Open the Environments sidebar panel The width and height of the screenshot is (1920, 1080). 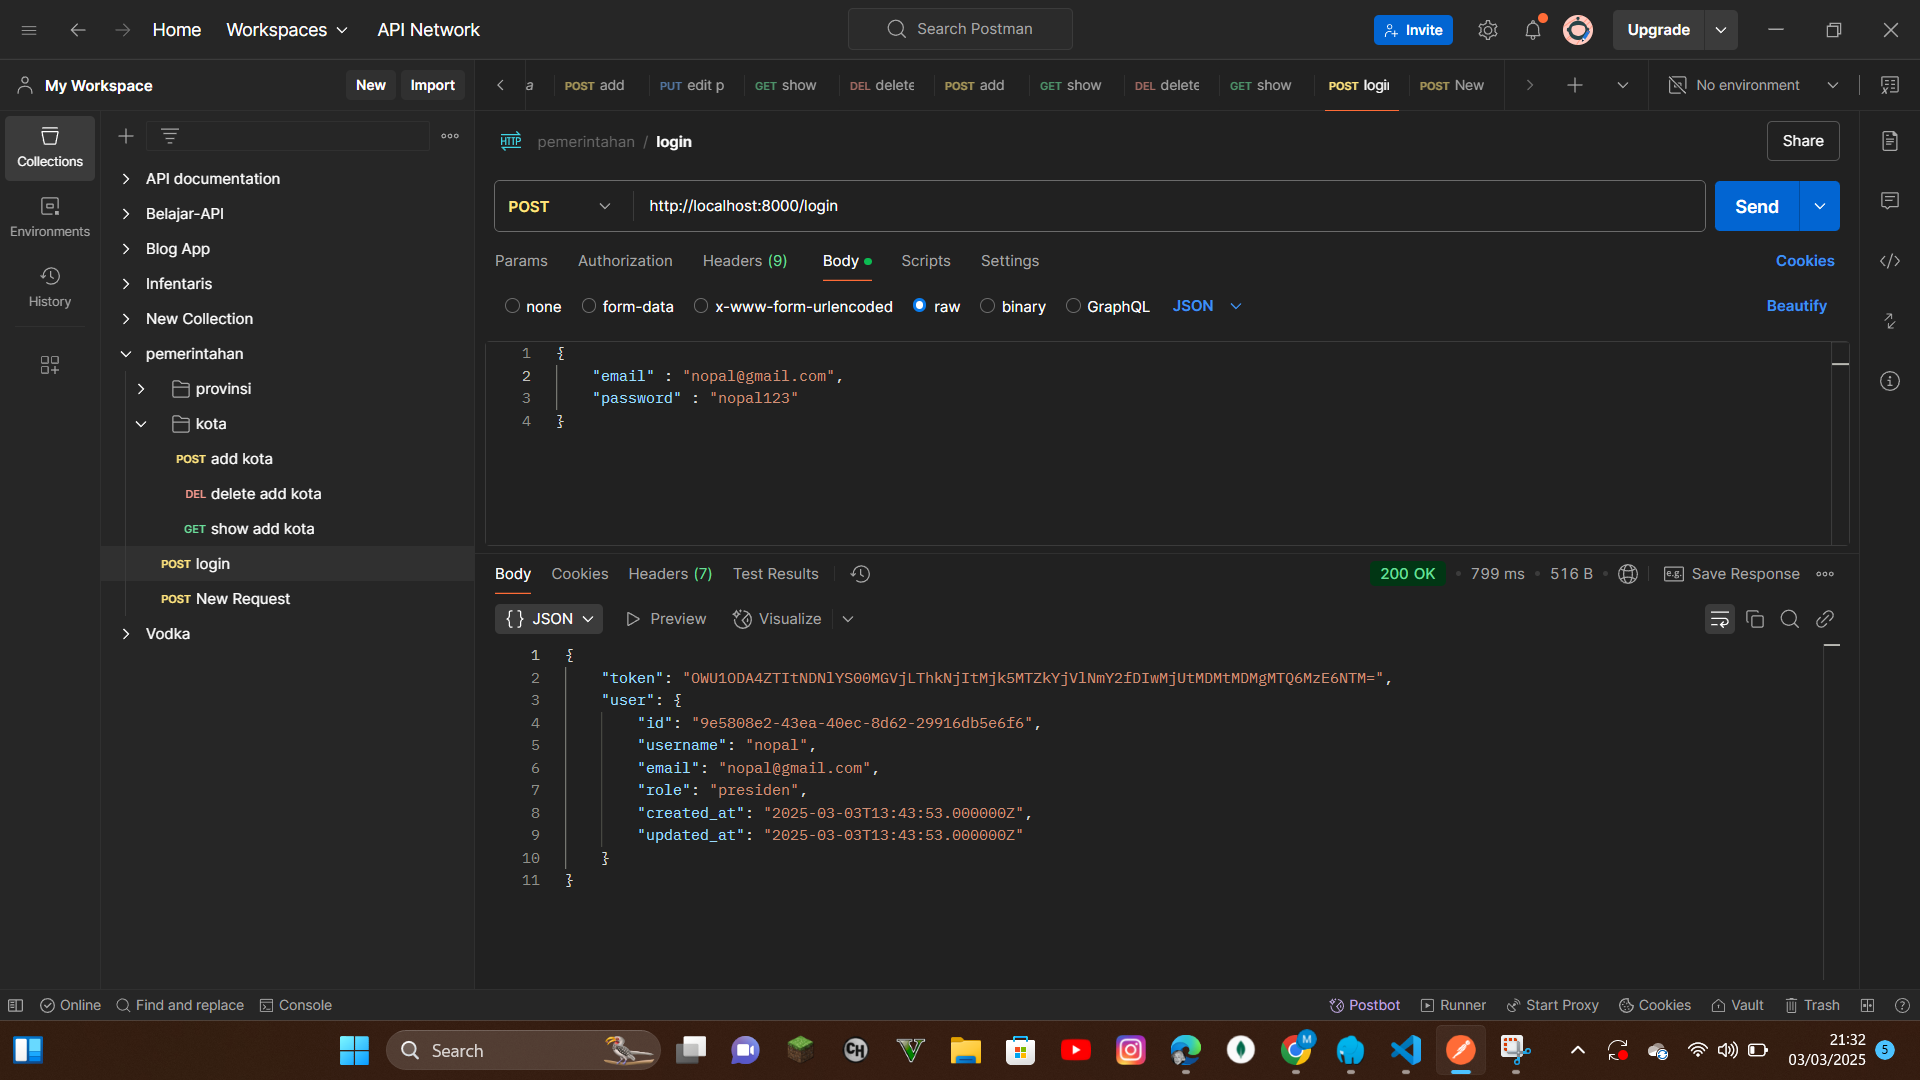click(50, 216)
